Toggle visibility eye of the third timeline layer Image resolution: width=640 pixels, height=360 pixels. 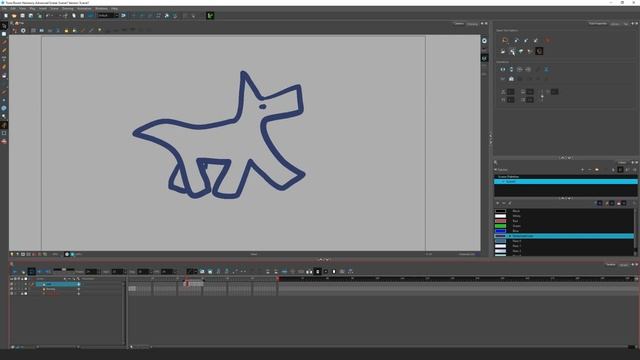pos(11,293)
